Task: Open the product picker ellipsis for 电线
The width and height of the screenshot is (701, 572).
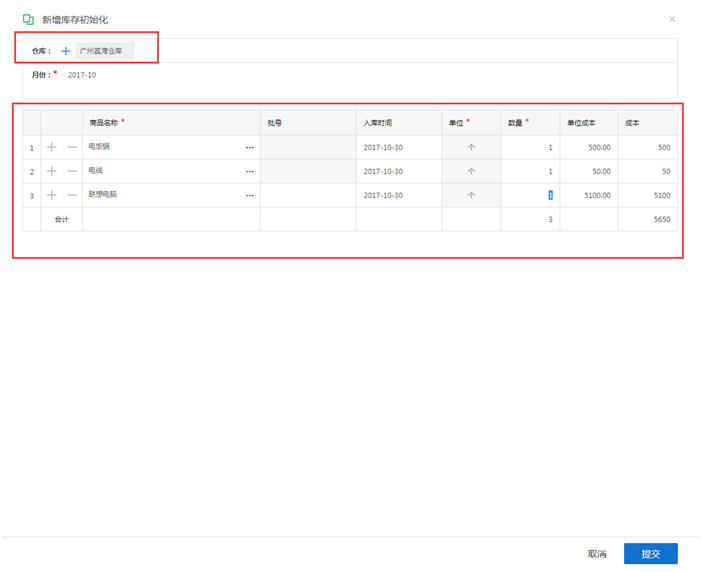Action: [x=249, y=172]
